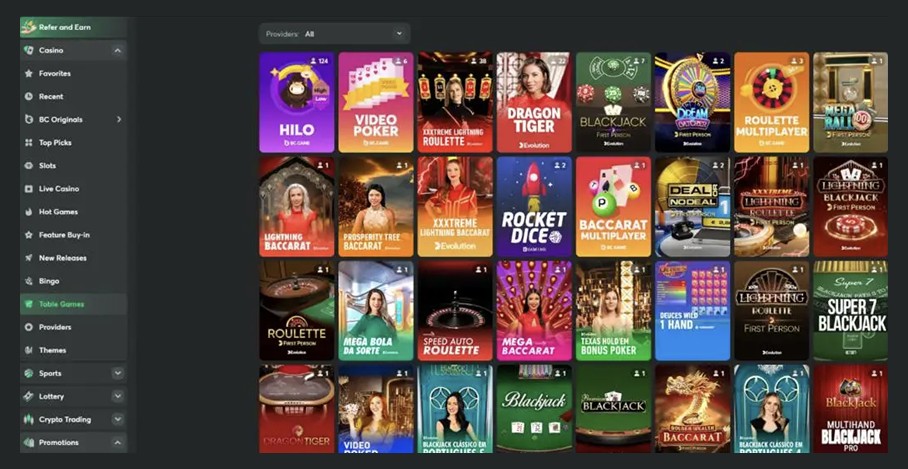Open the Providers filter dropdown
Image resolution: width=908 pixels, height=469 pixels.
[334, 34]
